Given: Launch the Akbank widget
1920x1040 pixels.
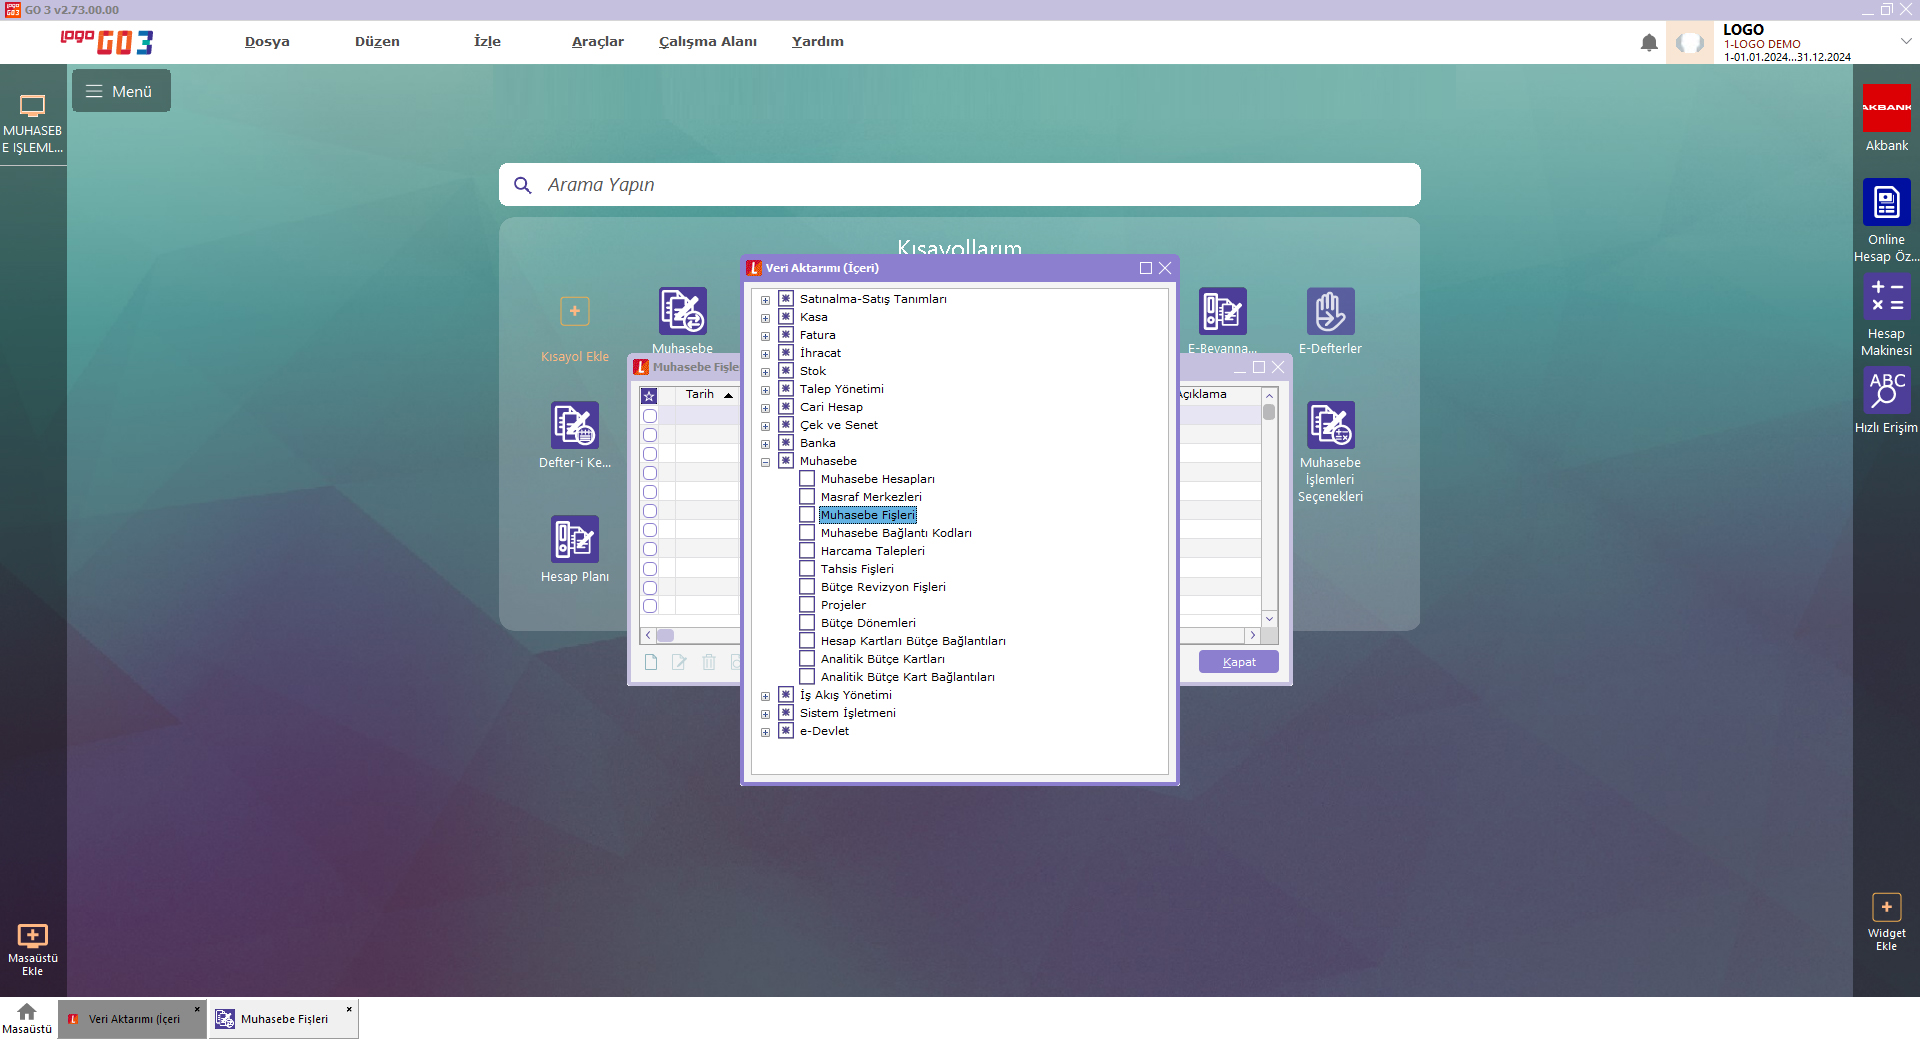Looking at the screenshot, I should (x=1886, y=108).
